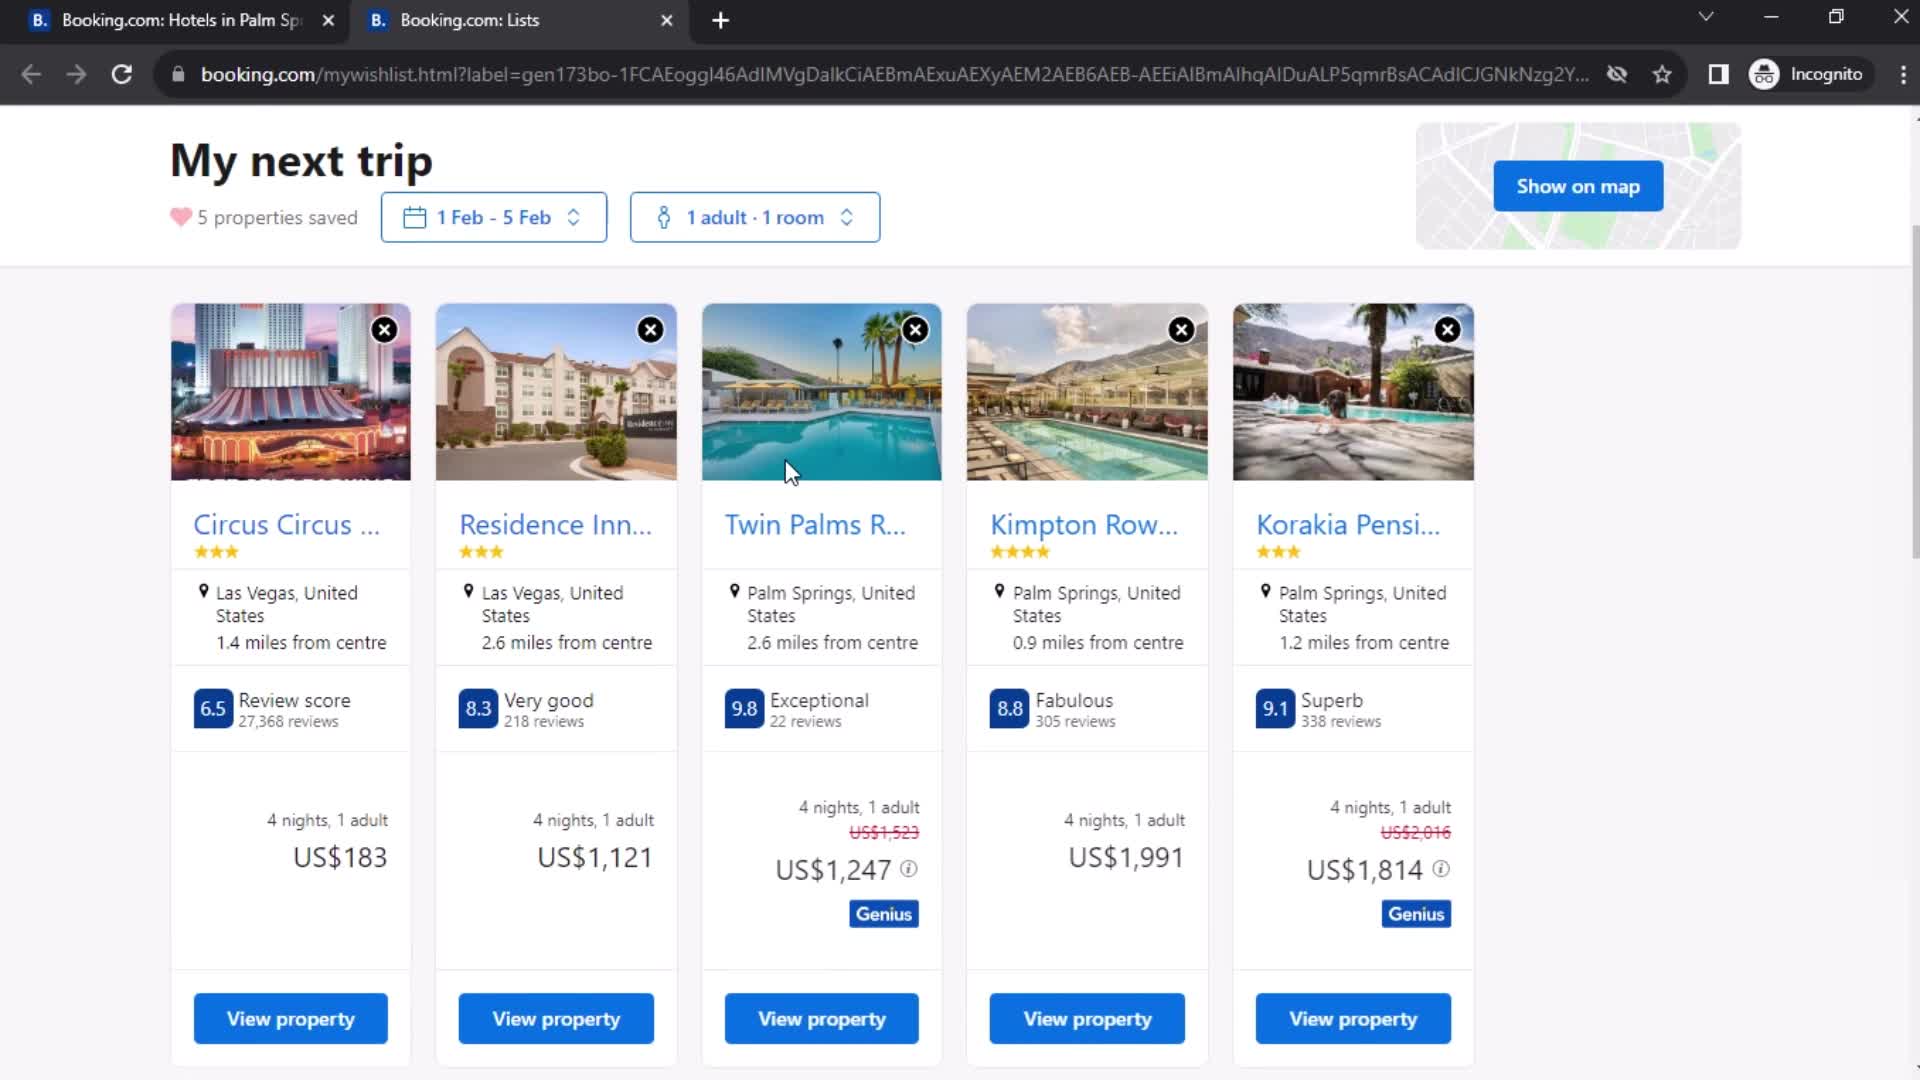Screen dimensions: 1920x1080
Task: Click the page vertical scrollbar
Action: pyautogui.click(x=1914, y=390)
